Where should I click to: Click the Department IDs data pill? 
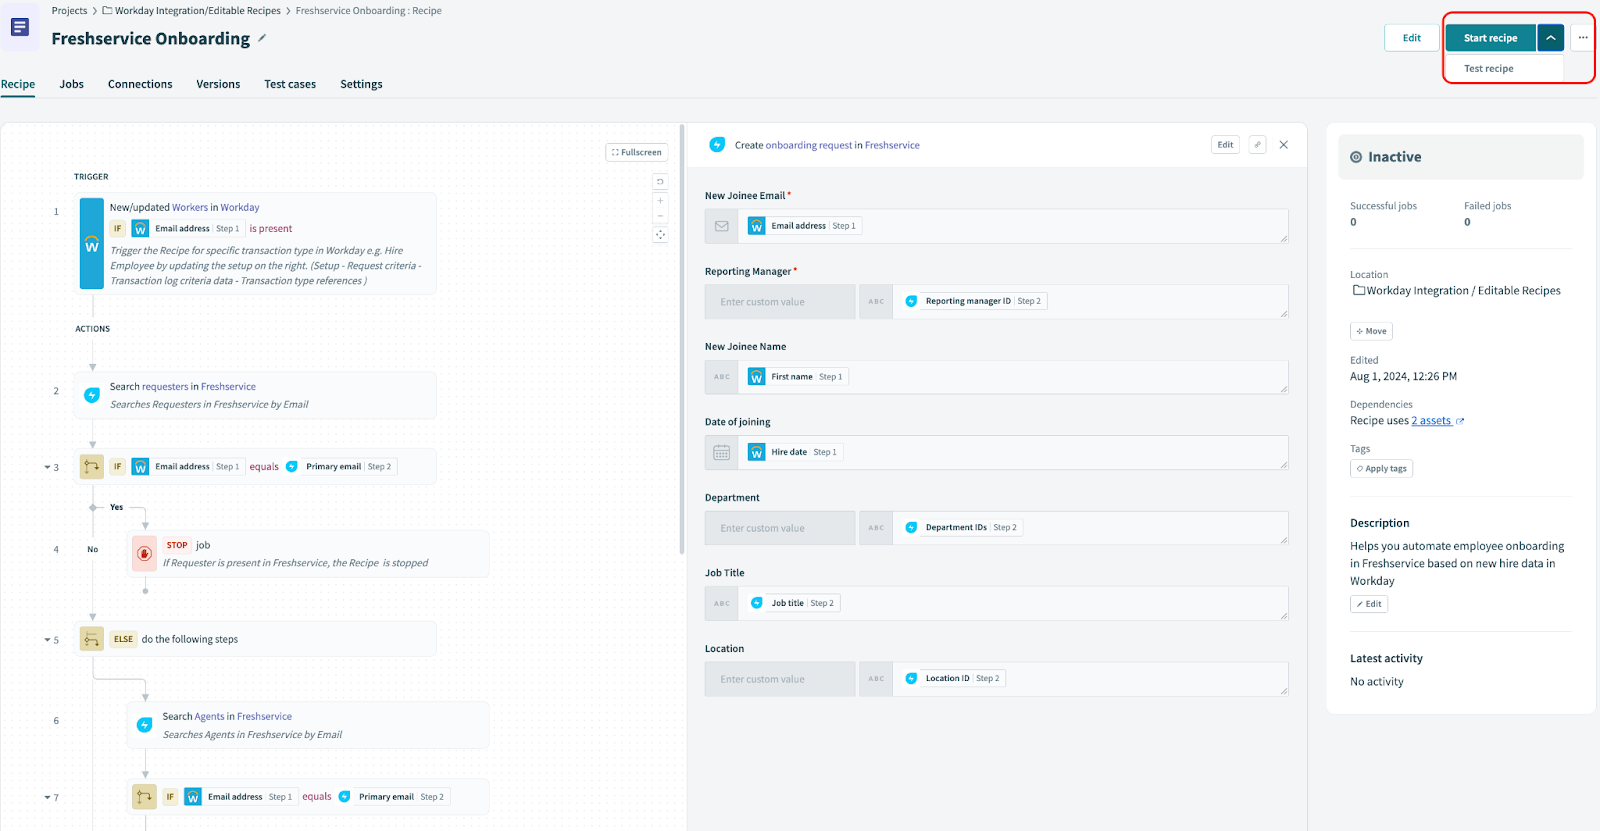click(x=961, y=527)
